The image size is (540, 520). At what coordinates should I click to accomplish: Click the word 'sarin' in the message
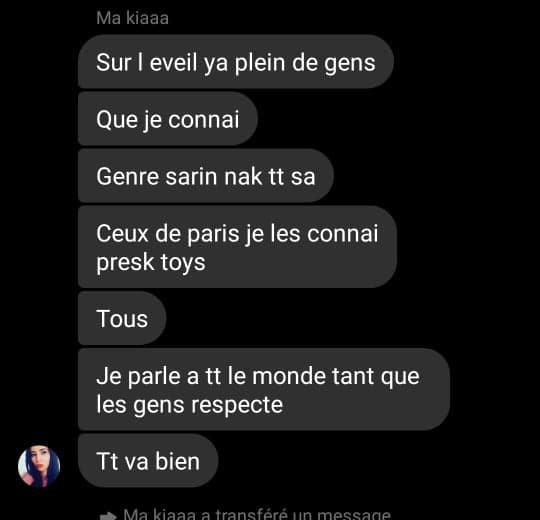[x=191, y=177]
